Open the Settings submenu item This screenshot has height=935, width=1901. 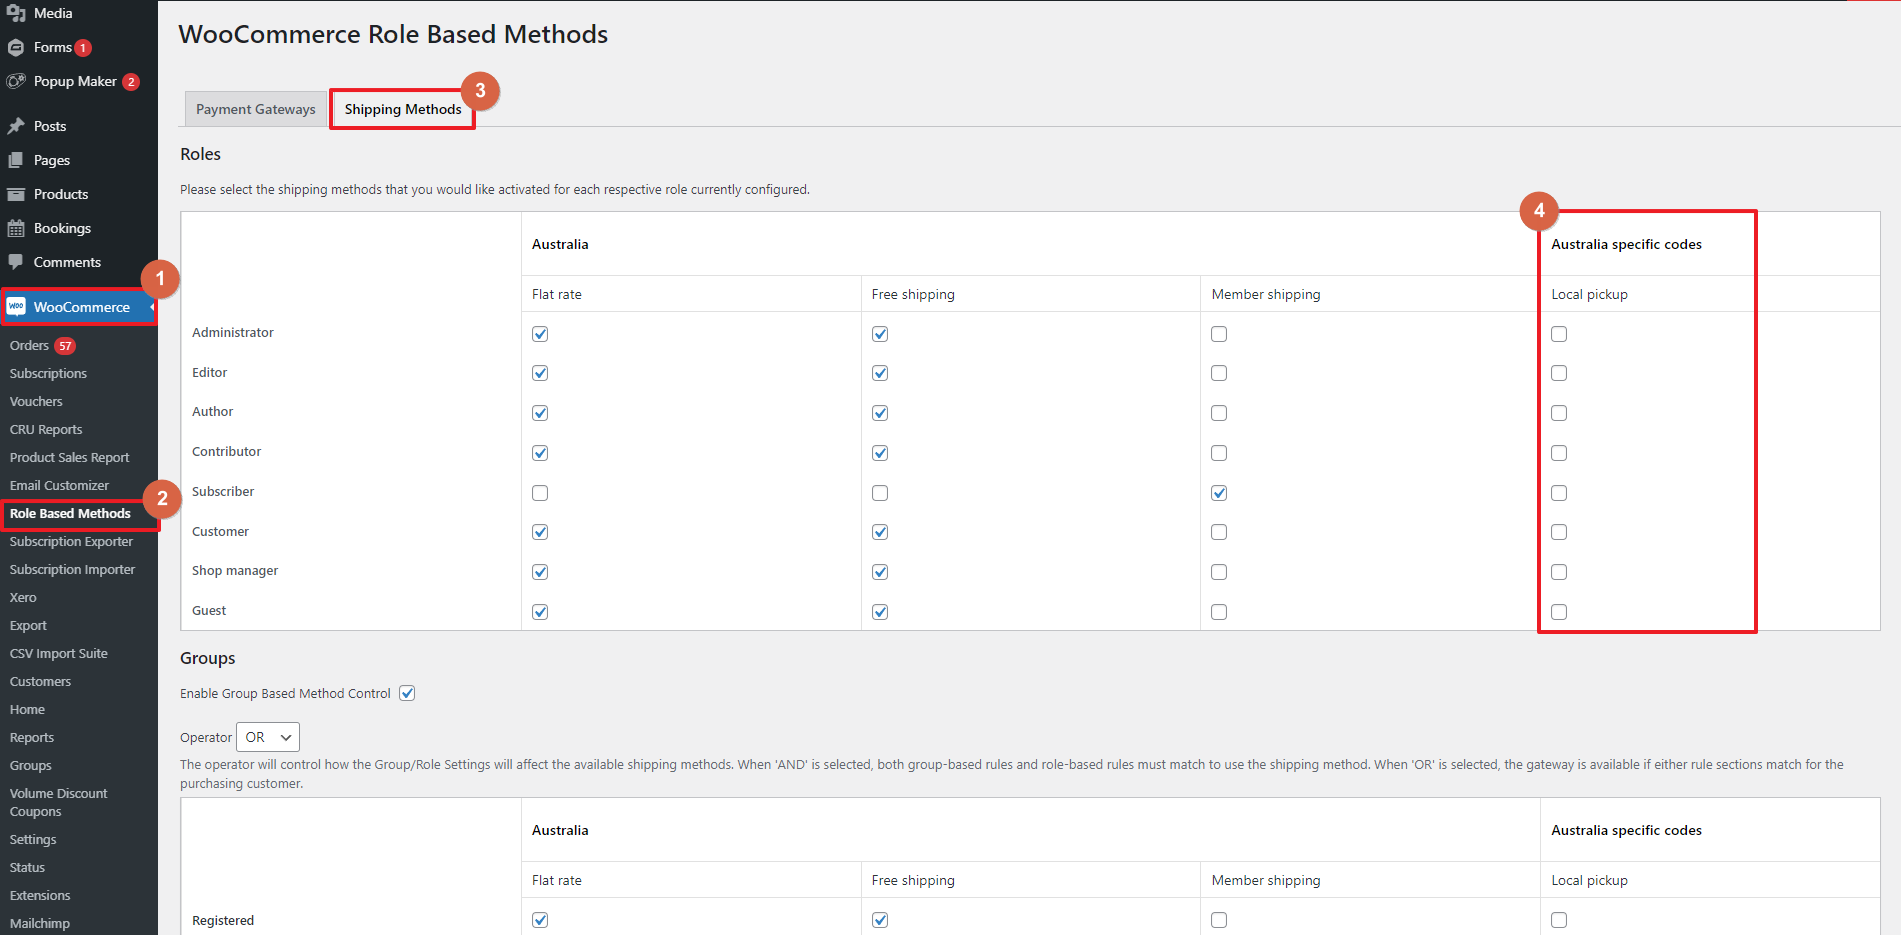tap(33, 839)
